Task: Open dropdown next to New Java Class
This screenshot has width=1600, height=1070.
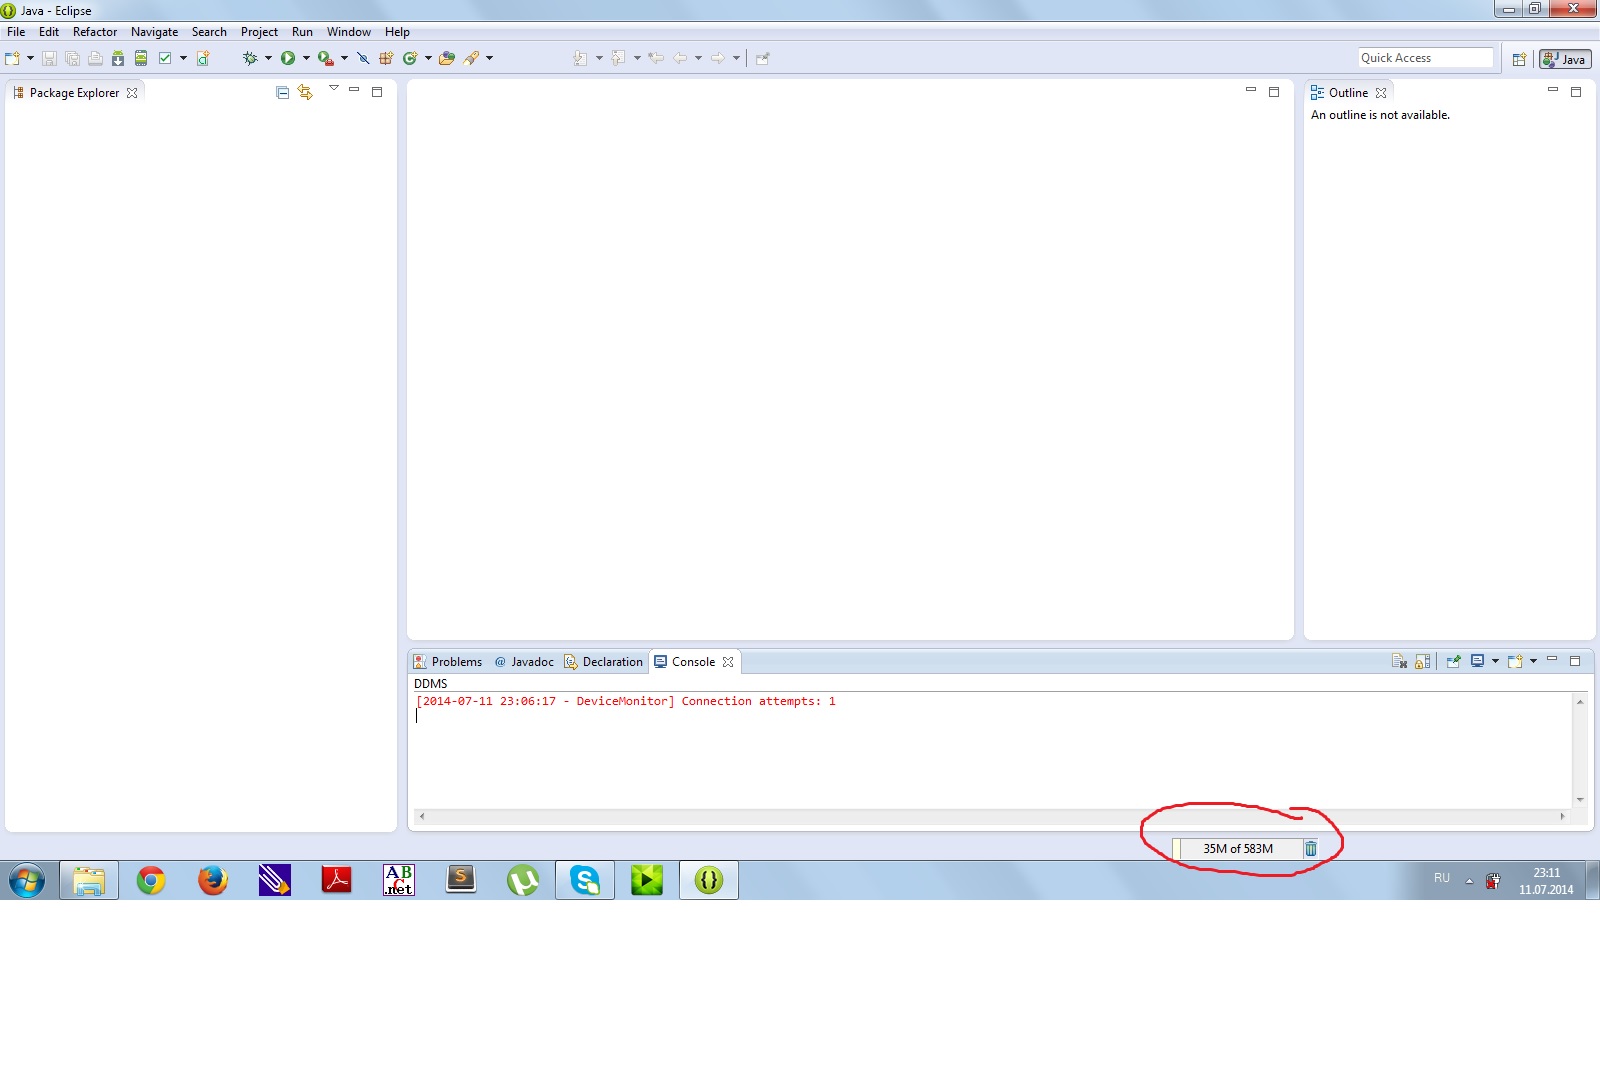Action: pyautogui.click(x=428, y=58)
